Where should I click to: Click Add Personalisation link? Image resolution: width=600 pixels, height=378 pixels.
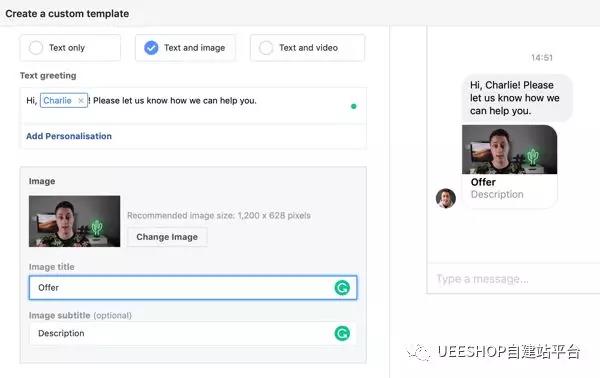point(69,136)
